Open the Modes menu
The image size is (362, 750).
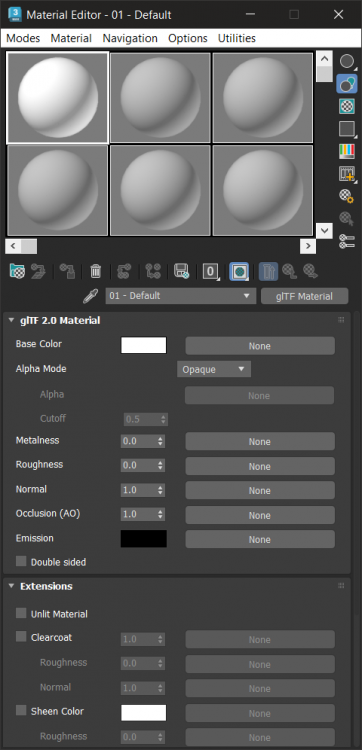pyautogui.click(x=23, y=38)
